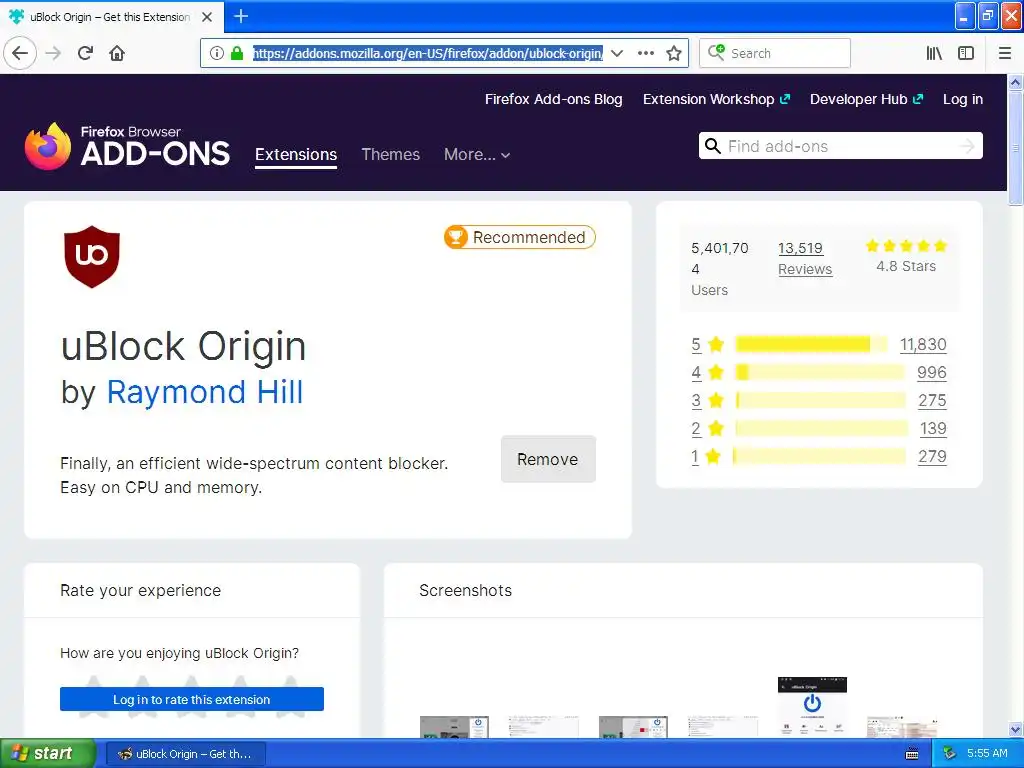This screenshot has height=768, width=1024.
Task: Click the keyboard icon in taskbar
Action: pos(912,754)
